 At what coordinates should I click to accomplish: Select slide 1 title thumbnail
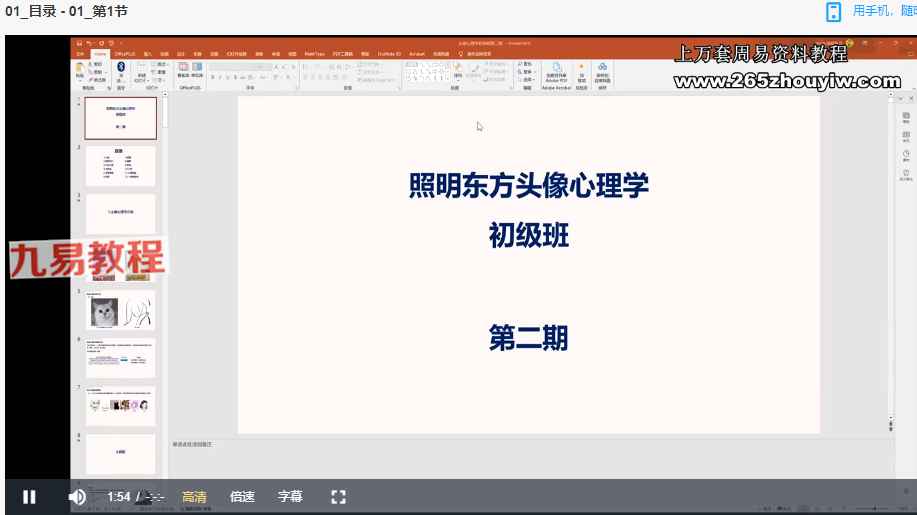(x=120, y=118)
